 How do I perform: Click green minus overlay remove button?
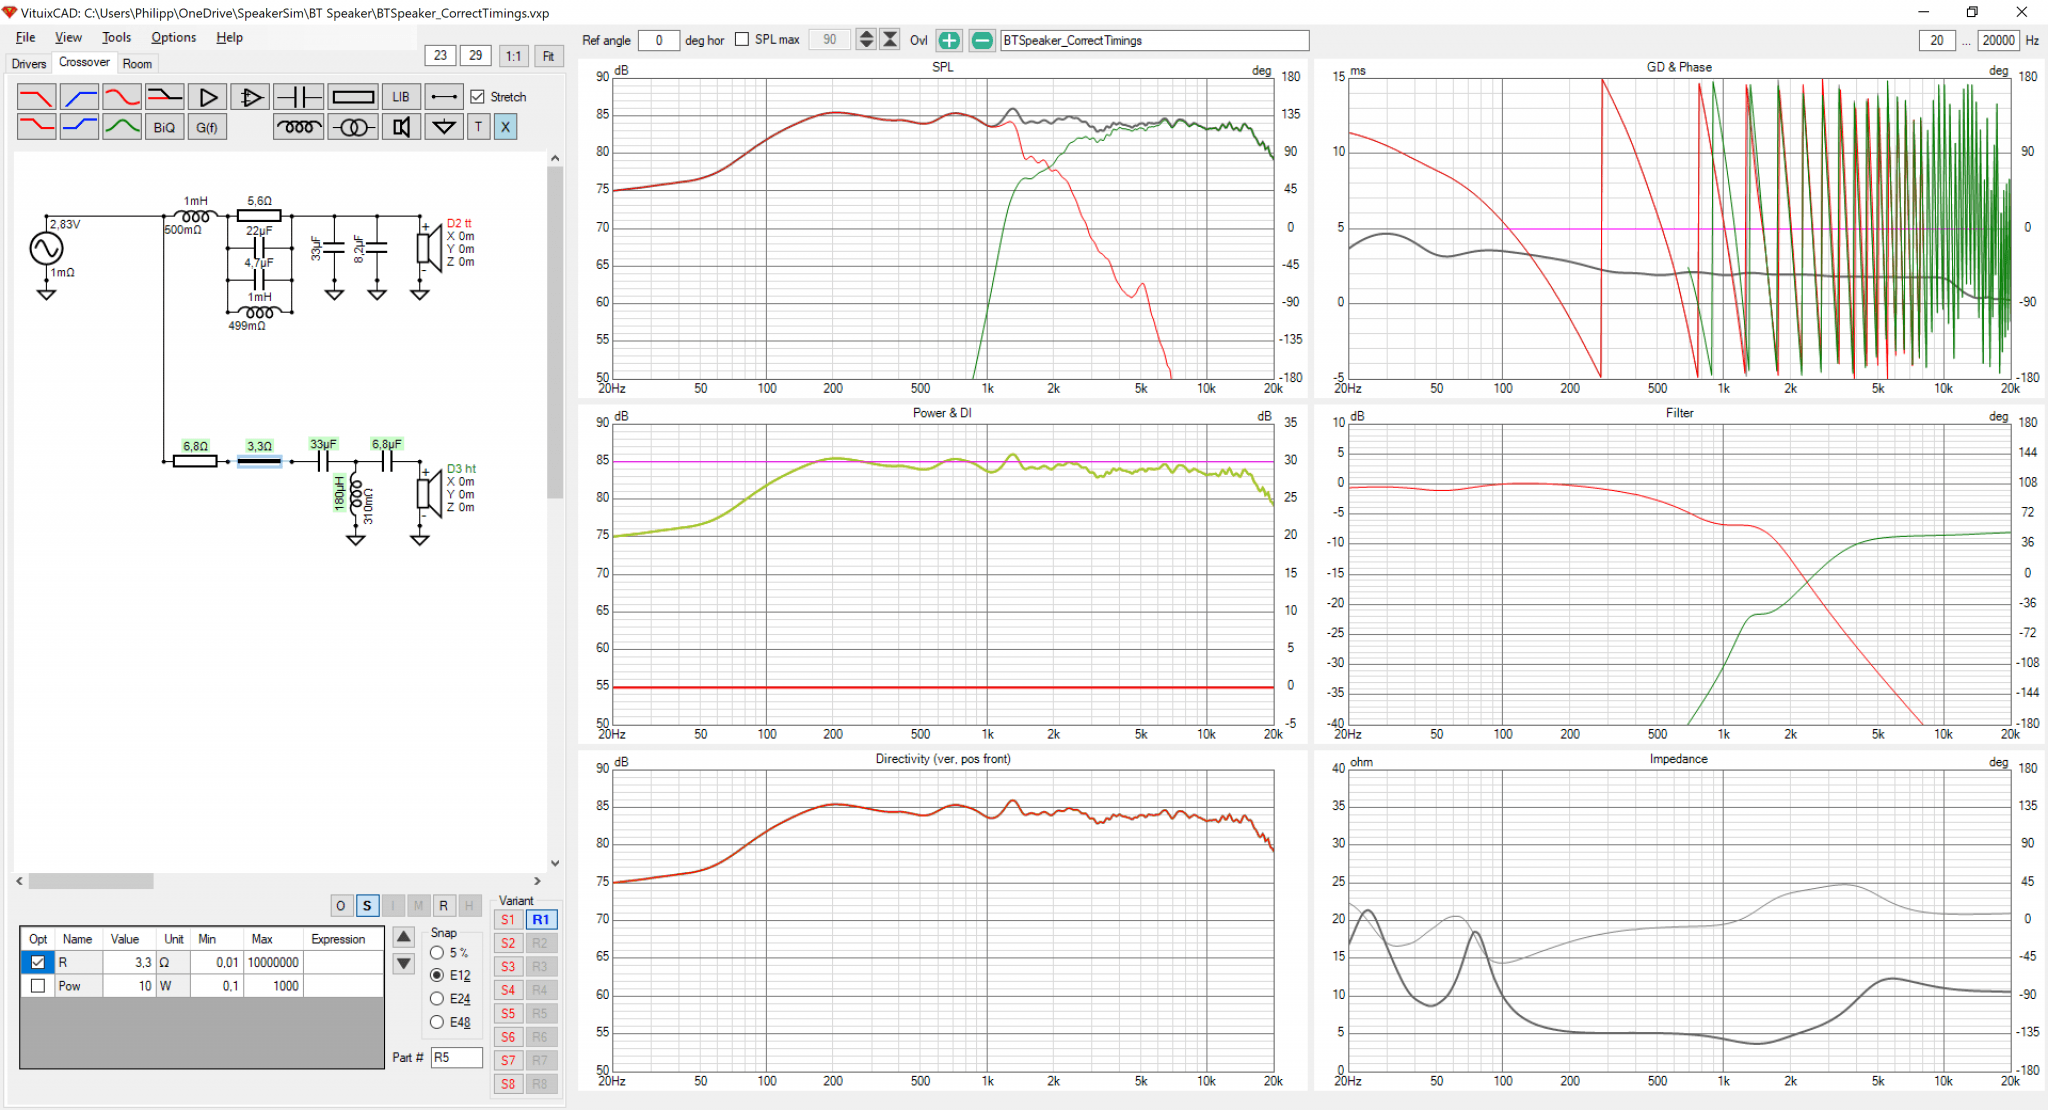point(982,40)
